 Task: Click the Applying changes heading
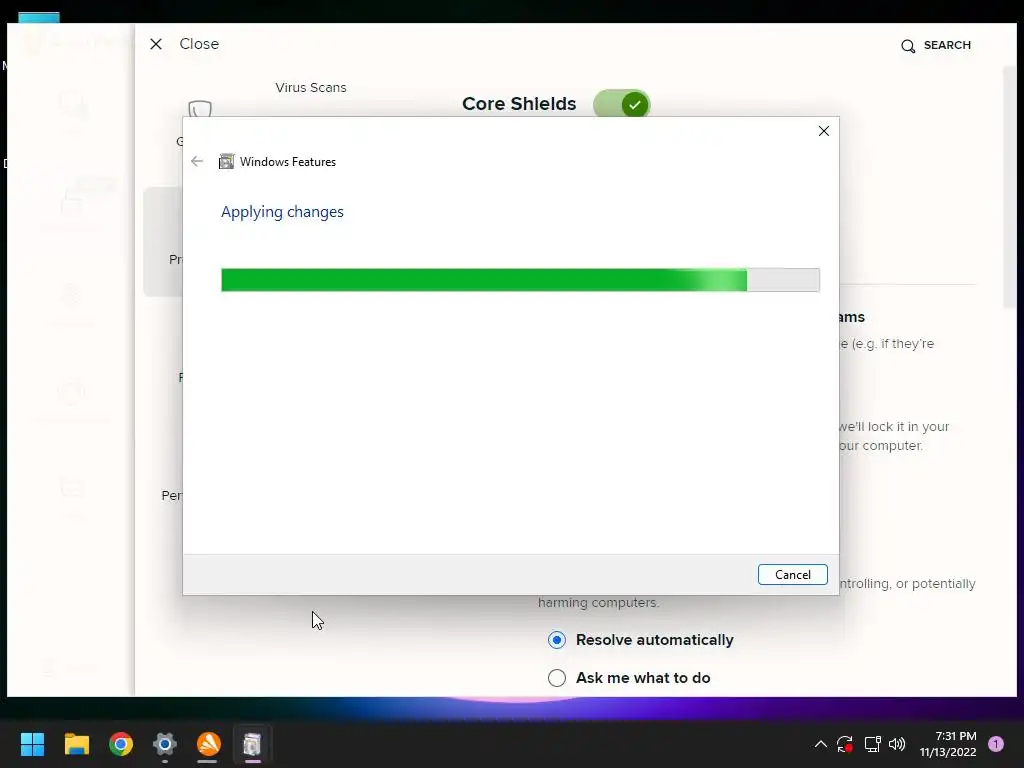click(x=282, y=212)
